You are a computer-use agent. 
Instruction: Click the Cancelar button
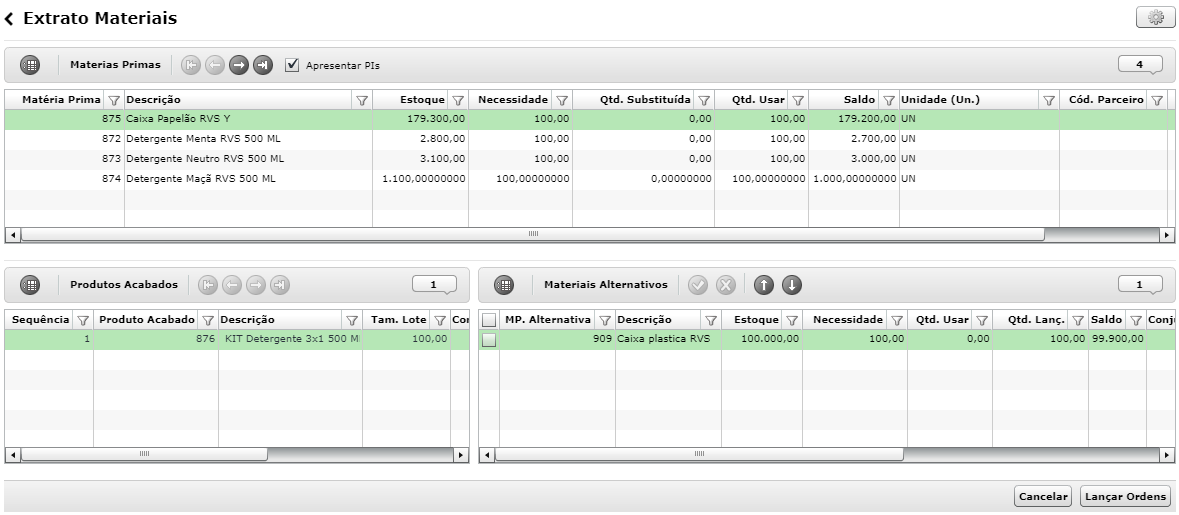tap(1043, 496)
